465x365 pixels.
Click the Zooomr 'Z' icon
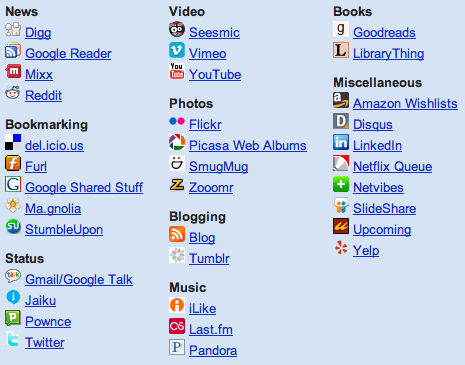[177, 185]
